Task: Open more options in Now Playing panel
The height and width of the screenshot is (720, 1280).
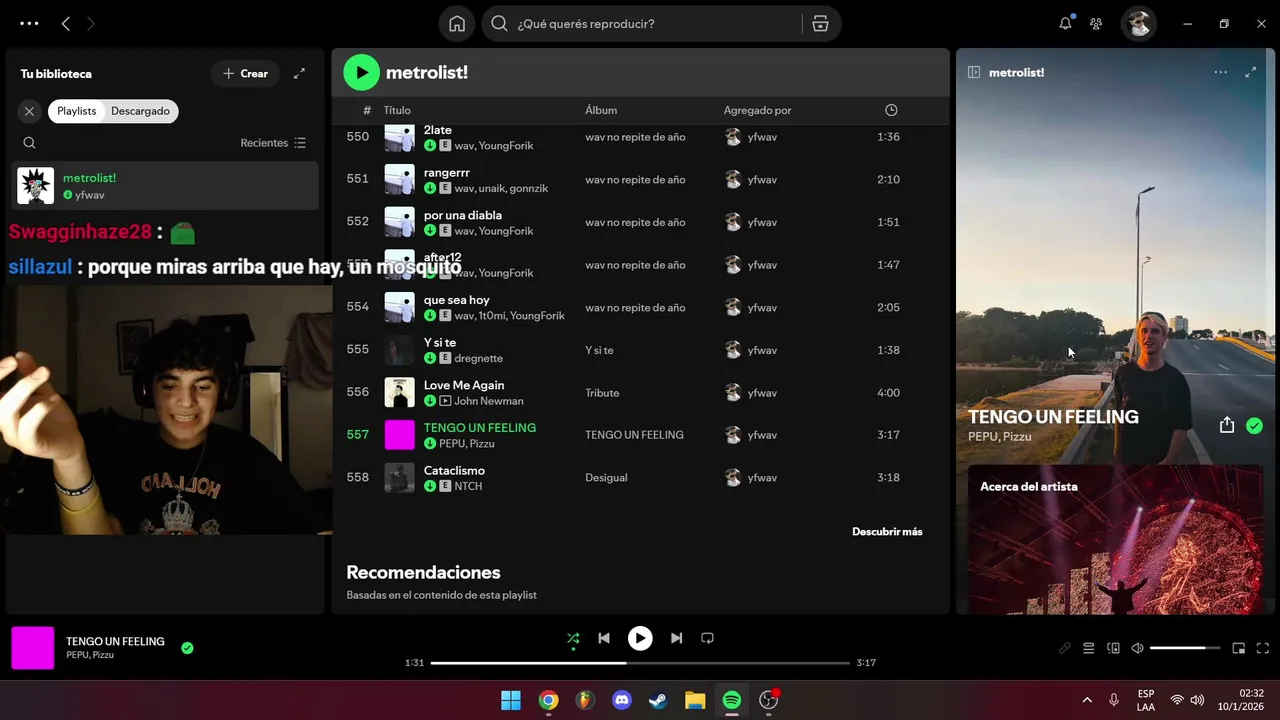Action: [x=1220, y=72]
